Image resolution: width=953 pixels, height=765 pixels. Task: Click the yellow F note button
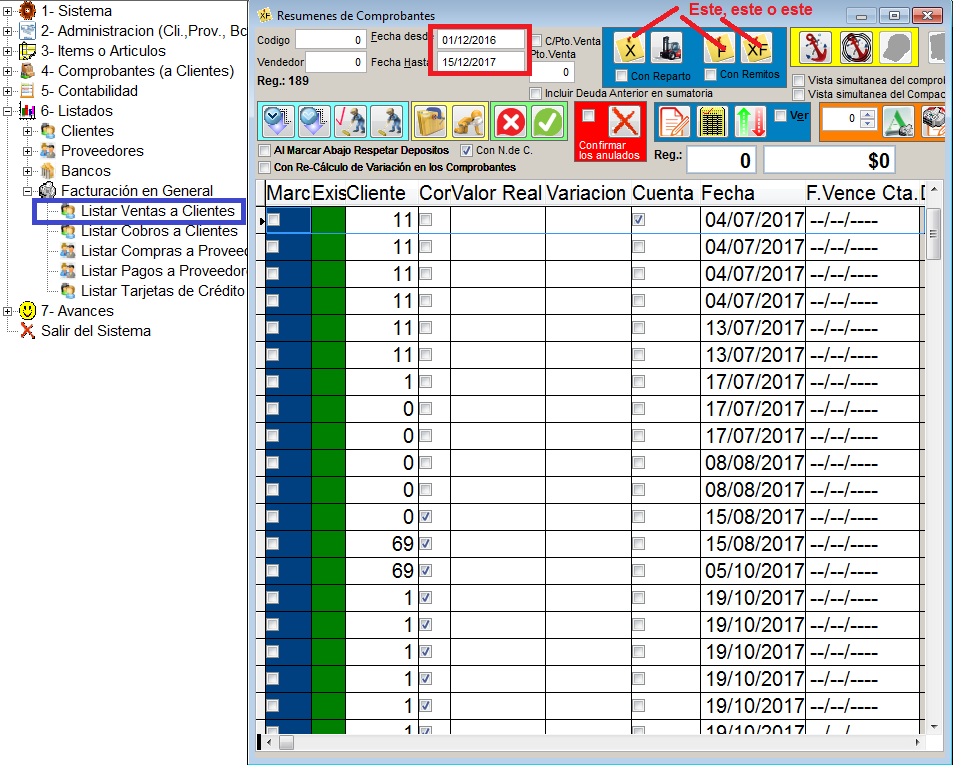pos(720,49)
